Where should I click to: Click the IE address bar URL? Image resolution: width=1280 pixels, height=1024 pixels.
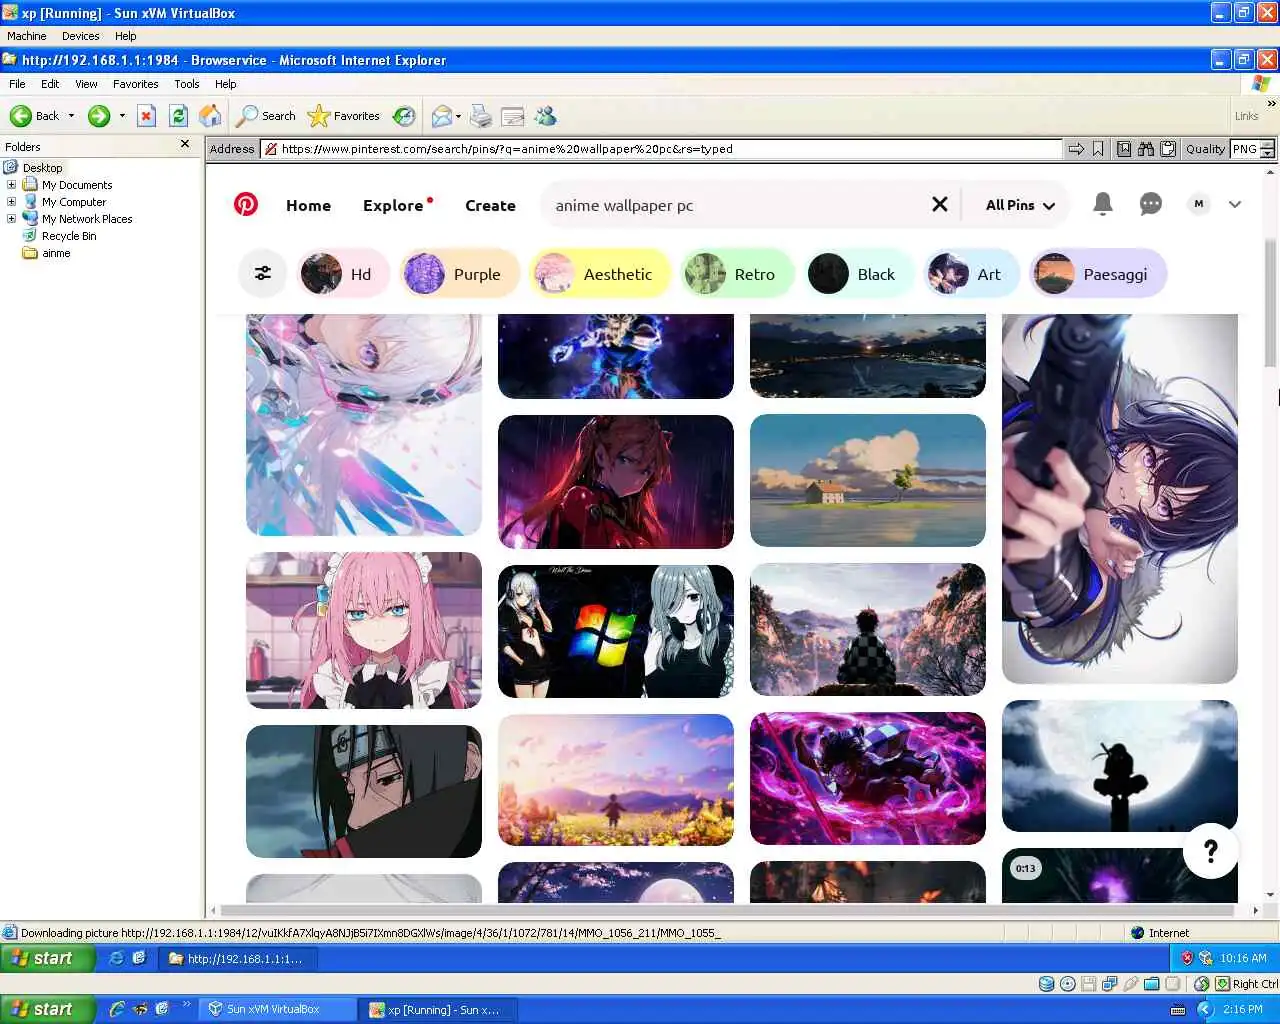(660, 149)
